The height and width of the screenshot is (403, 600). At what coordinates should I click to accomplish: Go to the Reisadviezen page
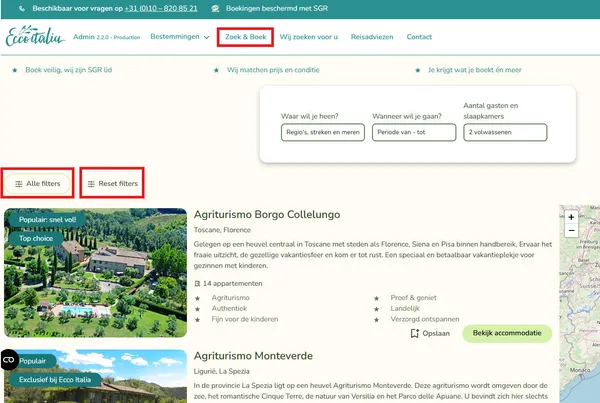[x=370, y=37]
